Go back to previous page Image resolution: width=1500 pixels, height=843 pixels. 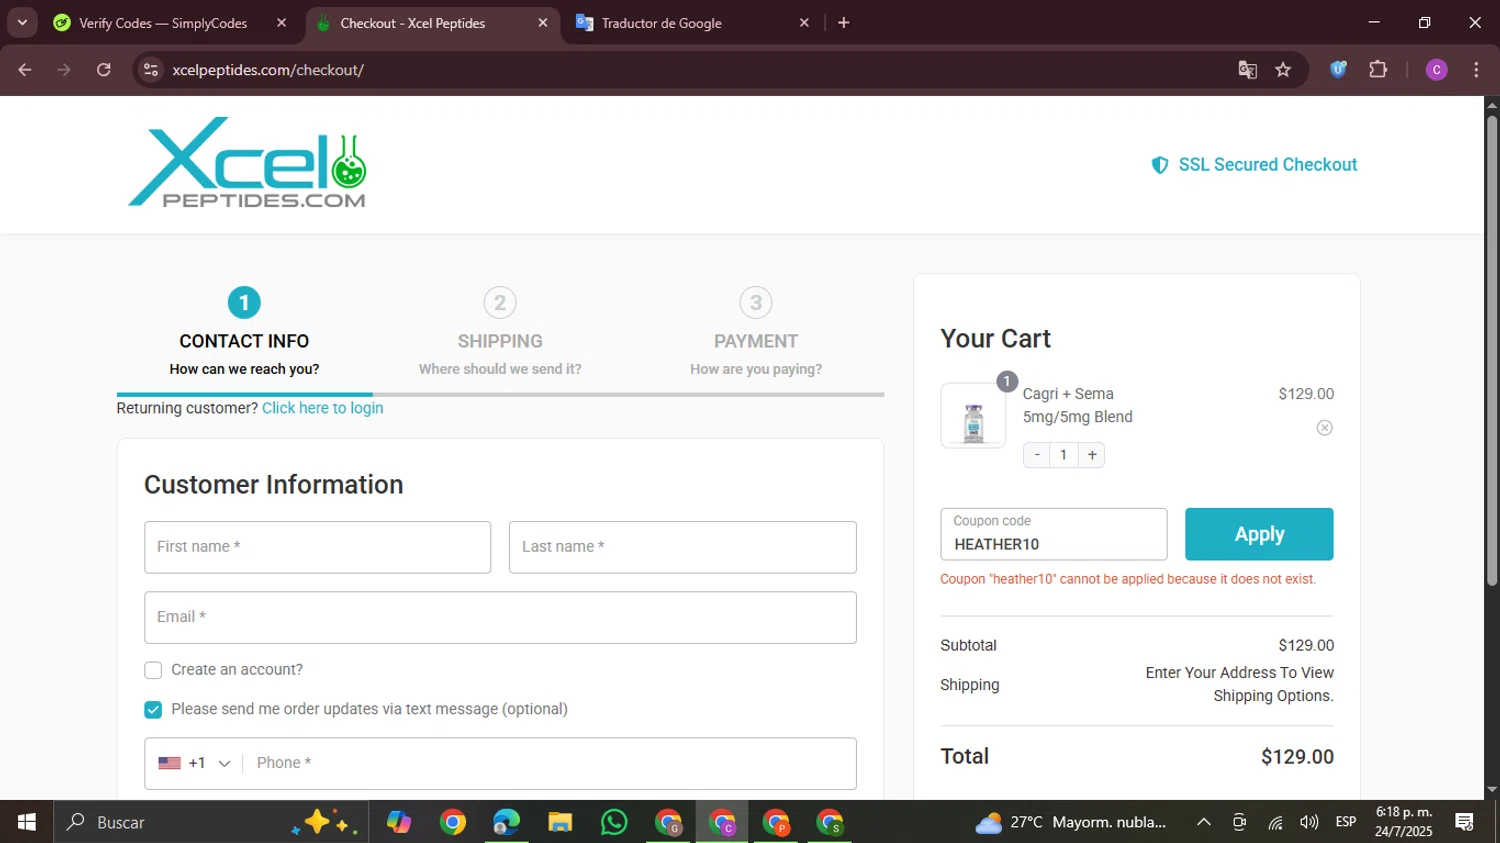(25, 70)
